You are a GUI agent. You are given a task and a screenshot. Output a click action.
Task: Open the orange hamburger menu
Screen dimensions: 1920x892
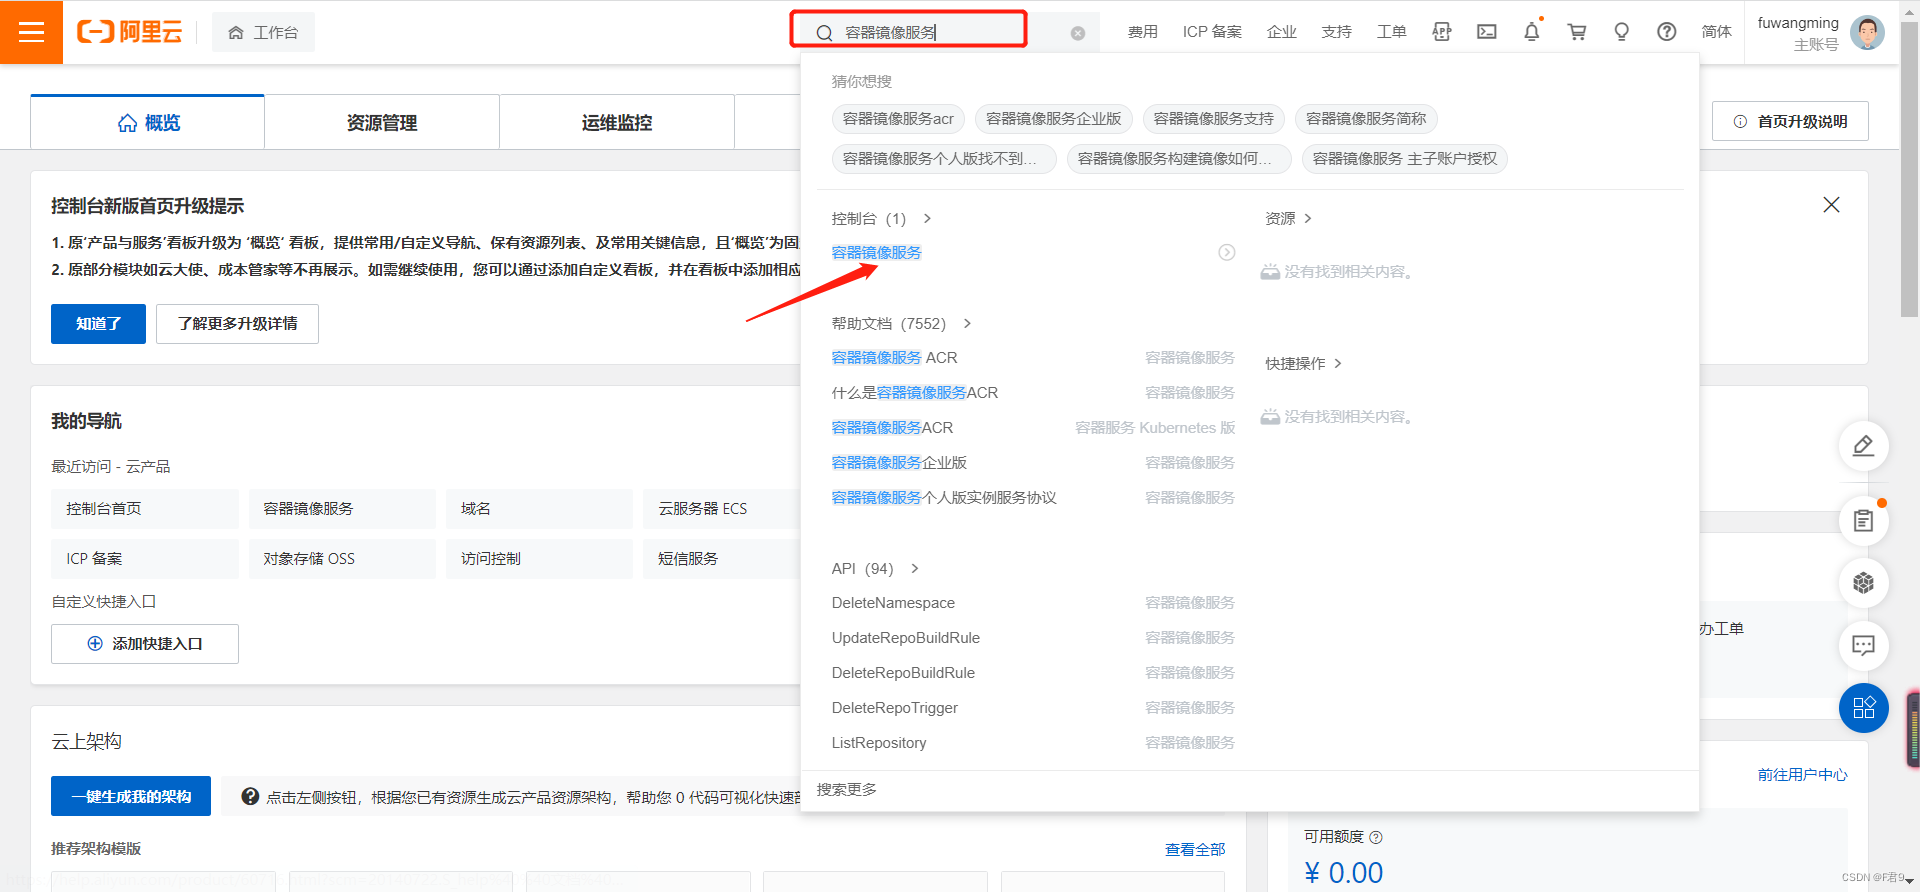click(31, 32)
